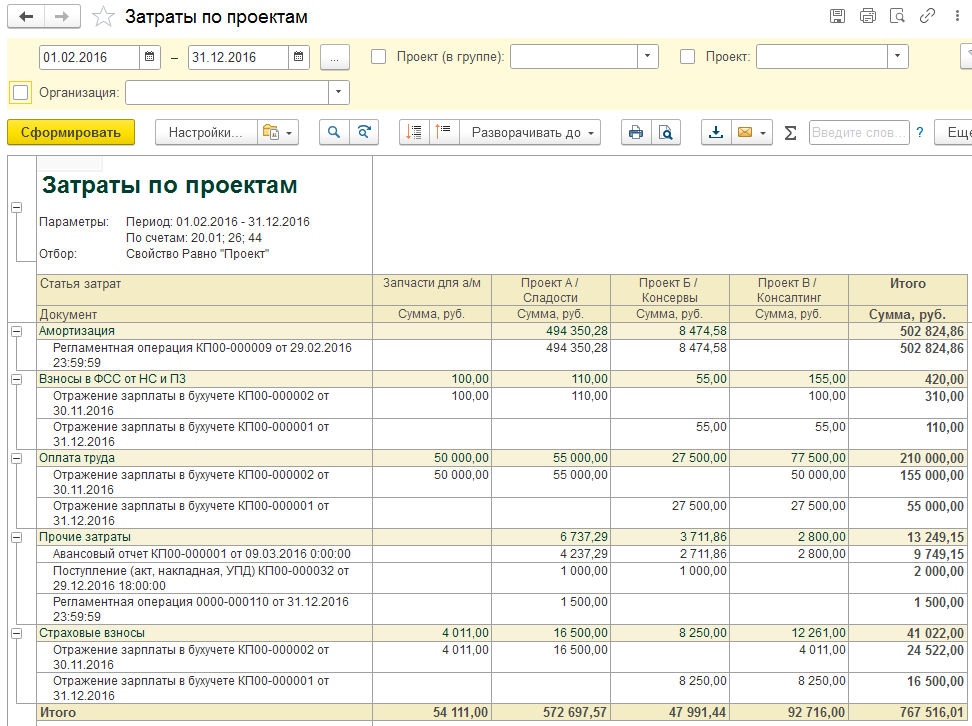Collapse the Оплата труда group

[x=17, y=459]
